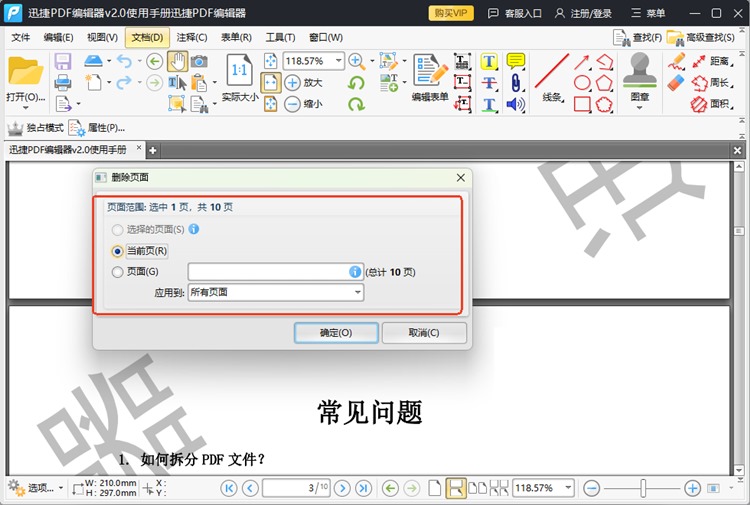Open the 窗口(W) menu

pyautogui.click(x=326, y=37)
